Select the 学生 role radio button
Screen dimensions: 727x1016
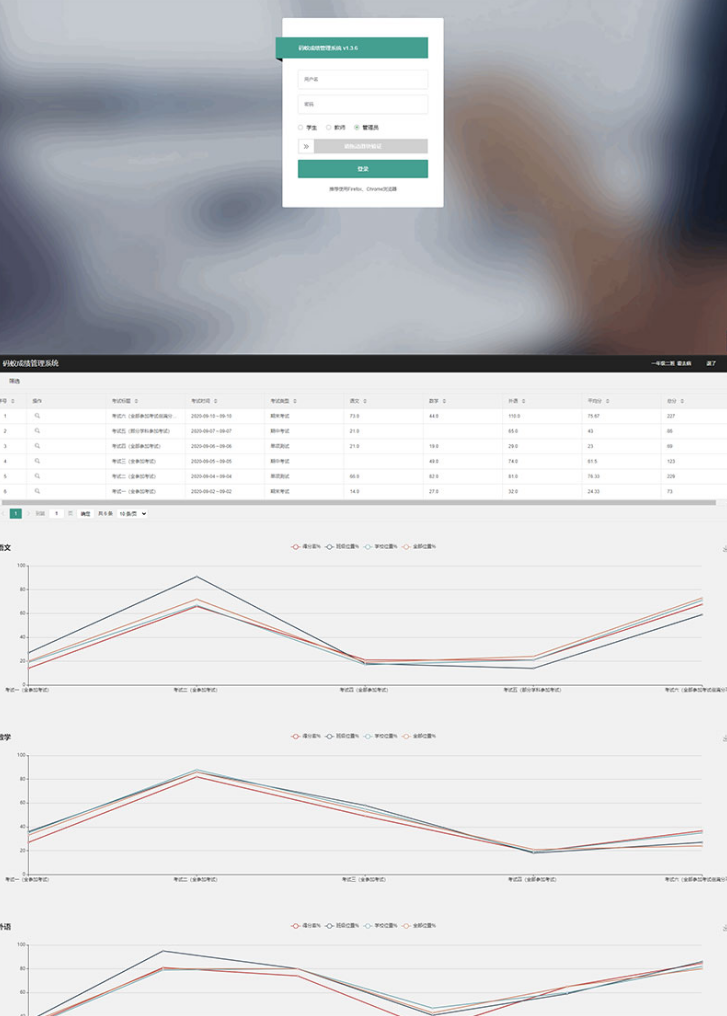(x=301, y=128)
